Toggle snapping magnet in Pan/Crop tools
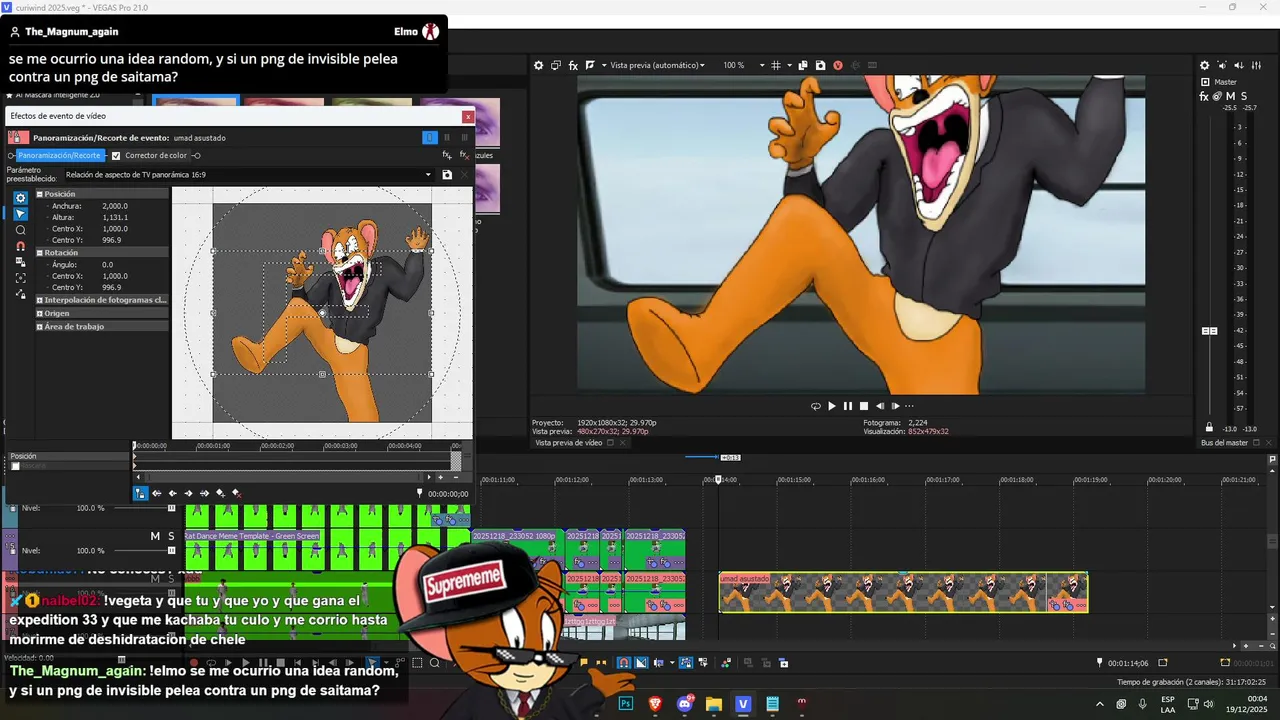The image size is (1280, 720). click(20, 246)
